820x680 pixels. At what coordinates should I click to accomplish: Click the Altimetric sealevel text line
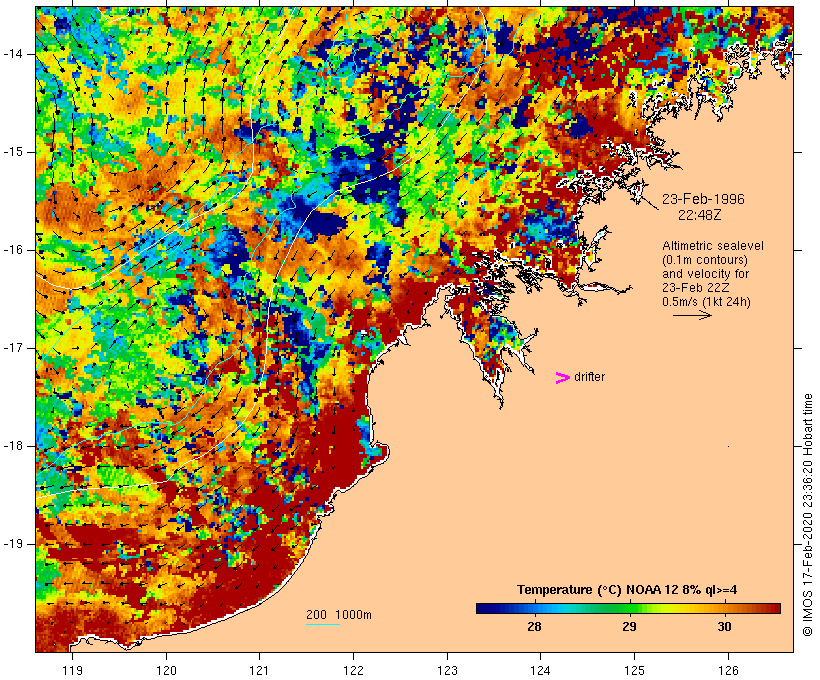point(713,246)
